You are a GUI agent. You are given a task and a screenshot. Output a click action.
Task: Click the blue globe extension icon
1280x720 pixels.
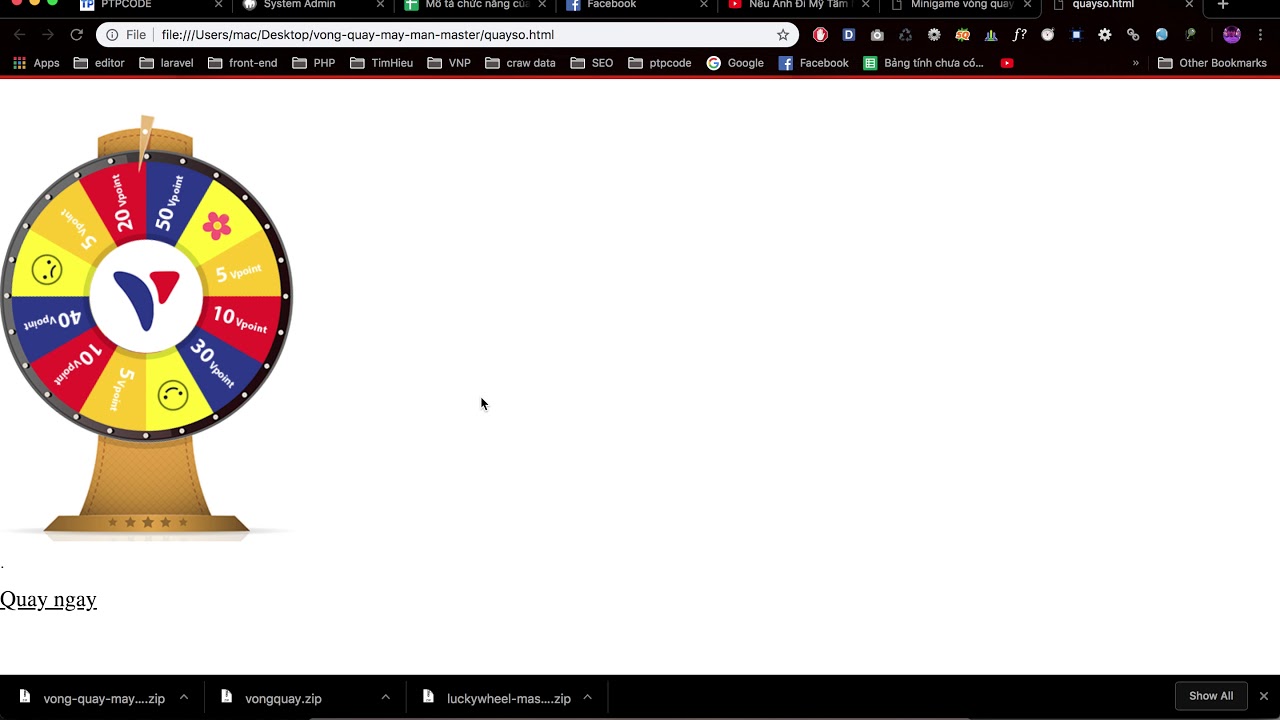(x=1161, y=35)
